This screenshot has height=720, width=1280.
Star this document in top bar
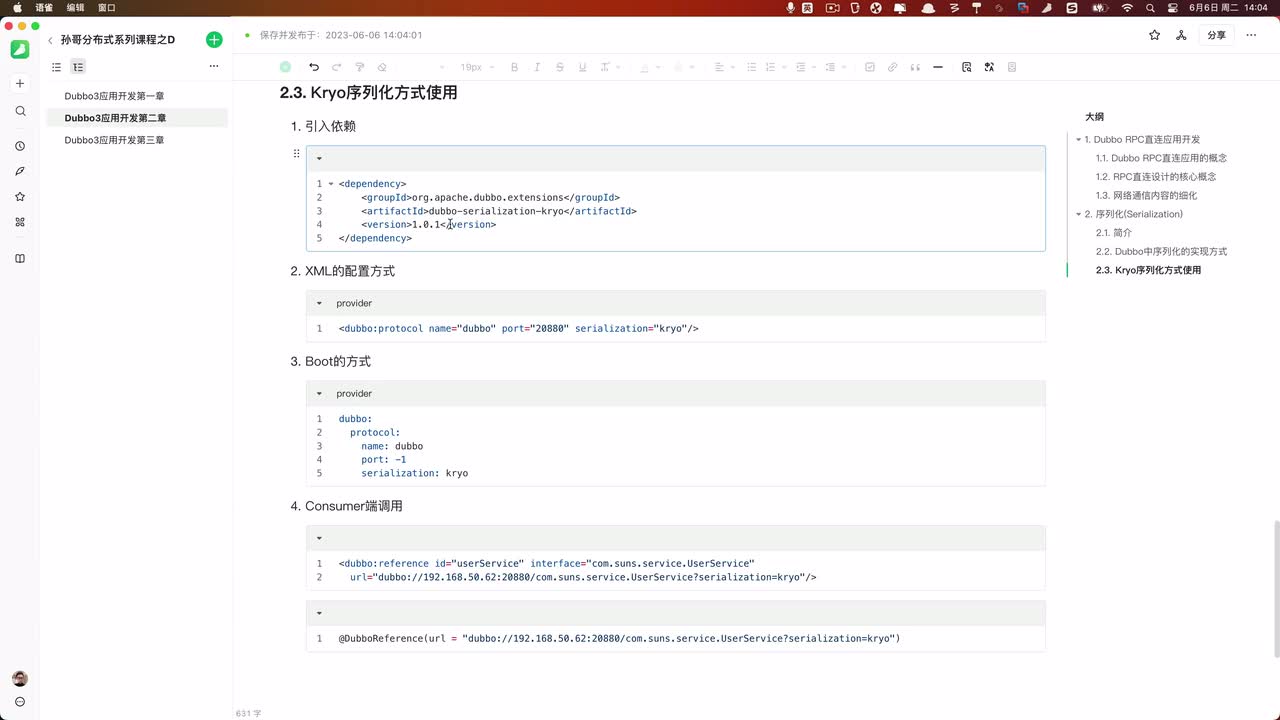coord(1155,35)
